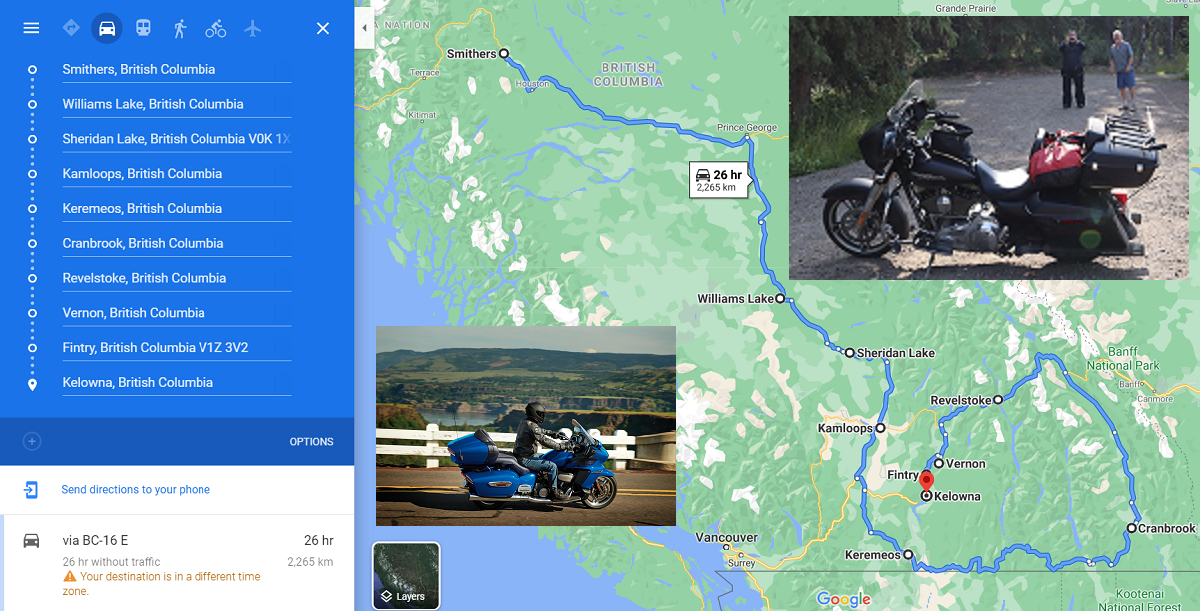
Task: Open the hamburger main menu
Action: click(31, 28)
